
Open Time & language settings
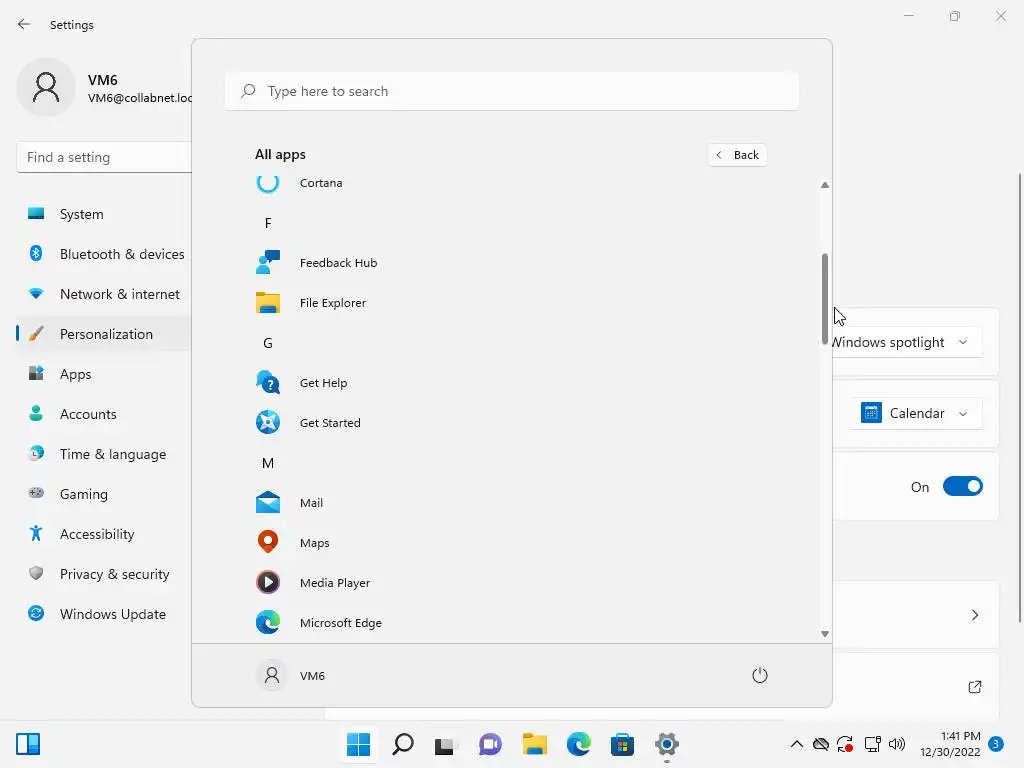click(104, 454)
